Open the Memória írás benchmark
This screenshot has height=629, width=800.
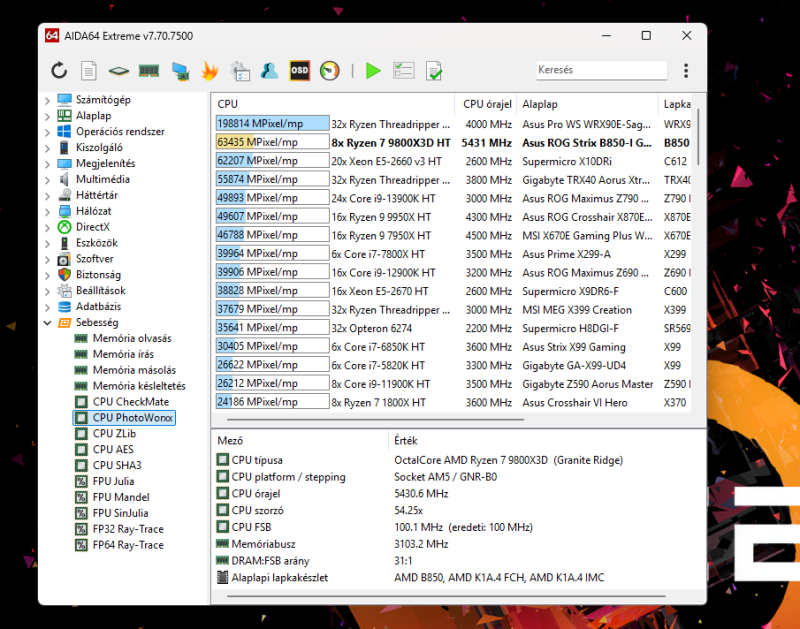tap(123, 354)
